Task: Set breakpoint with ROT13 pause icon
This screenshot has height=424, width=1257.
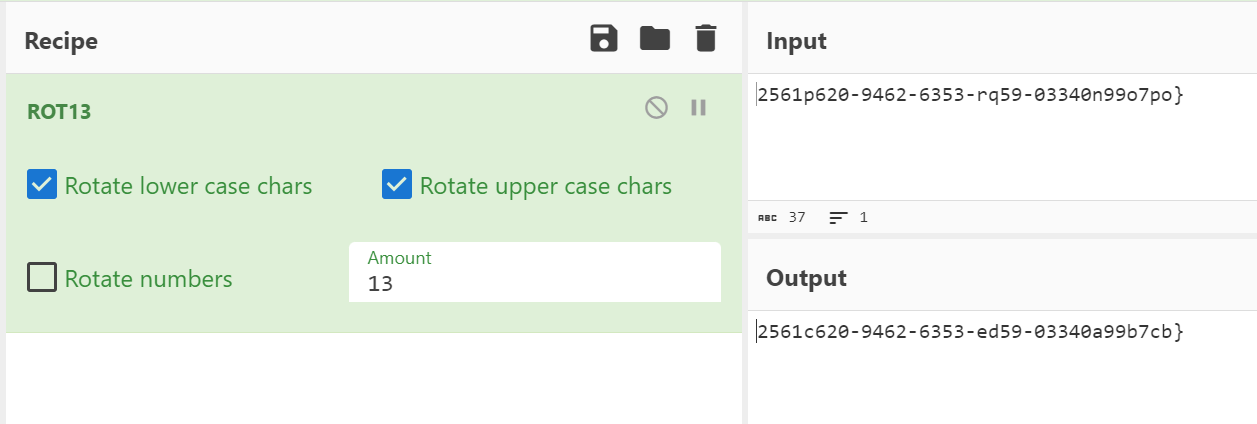Action: tap(699, 108)
